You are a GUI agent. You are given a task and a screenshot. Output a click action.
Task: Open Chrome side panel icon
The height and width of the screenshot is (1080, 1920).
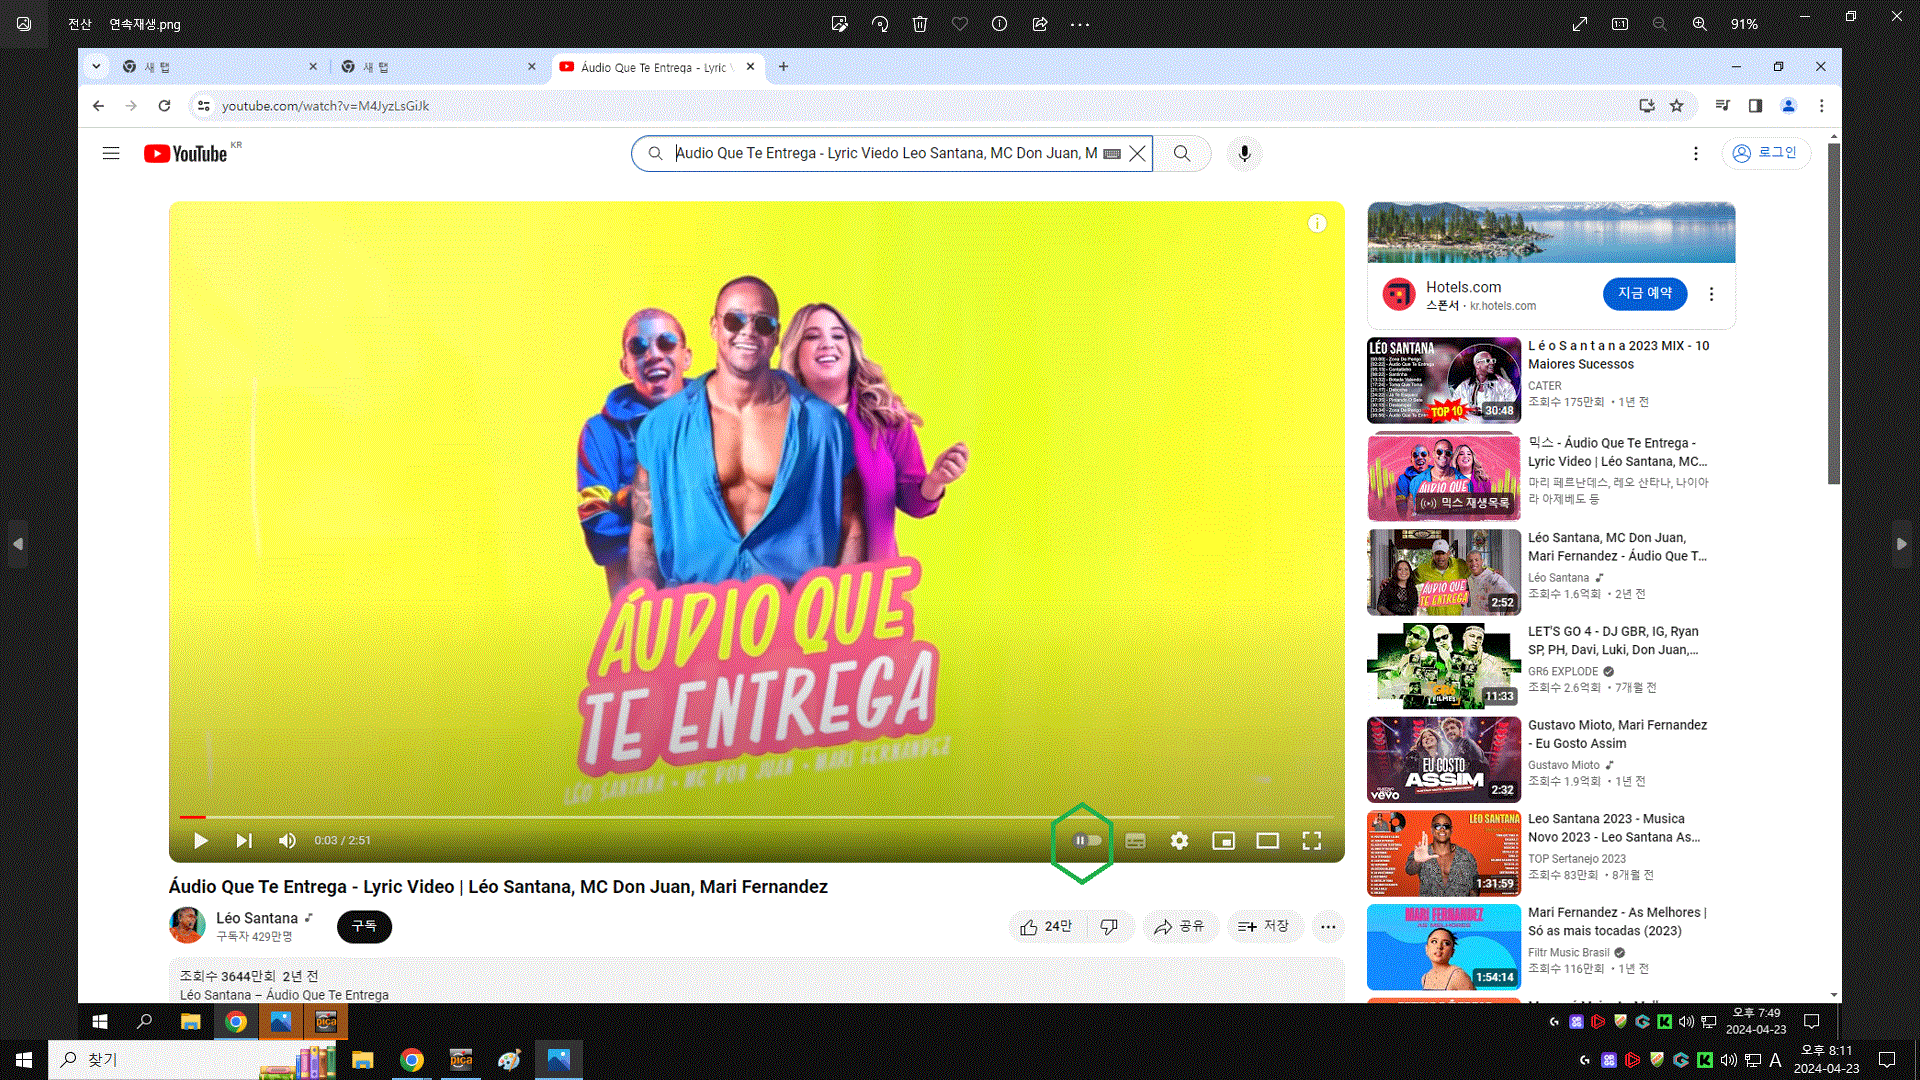pyautogui.click(x=1755, y=106)
